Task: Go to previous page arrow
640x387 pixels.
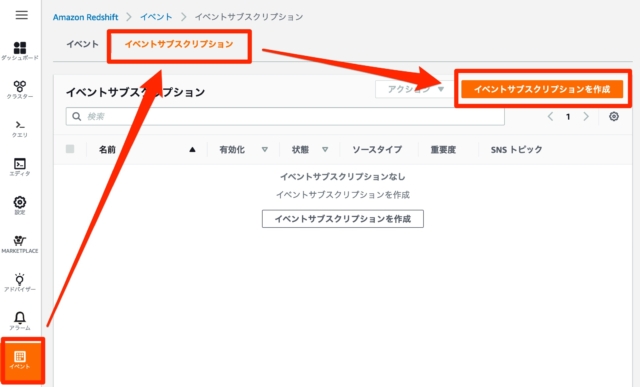Action: coord(550,116)
